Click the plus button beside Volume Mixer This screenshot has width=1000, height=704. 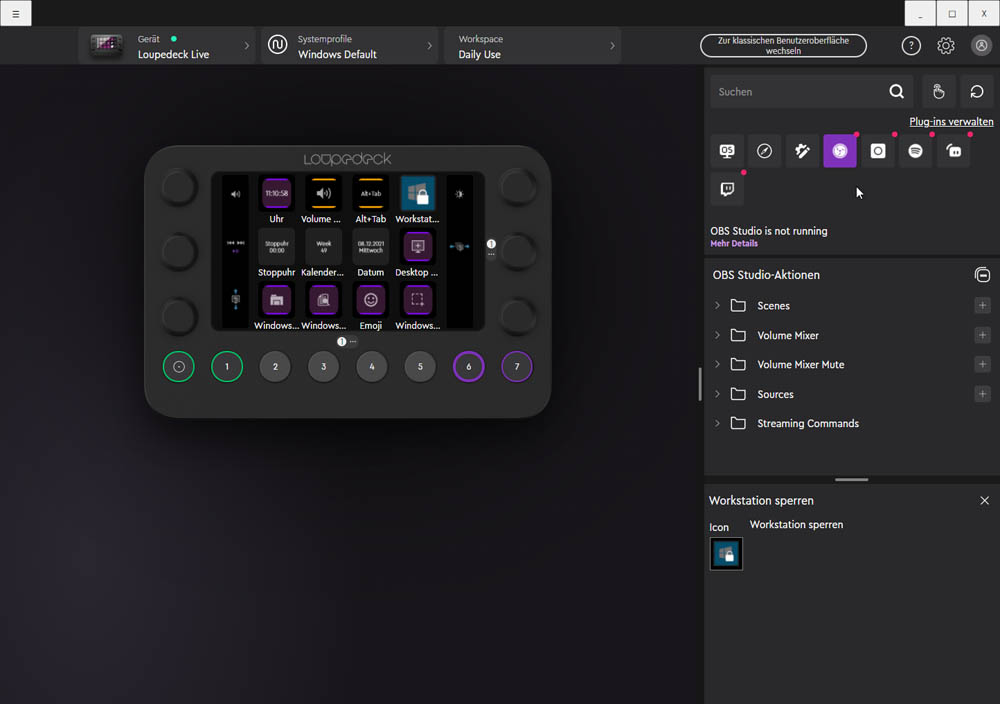click(982, 335)
